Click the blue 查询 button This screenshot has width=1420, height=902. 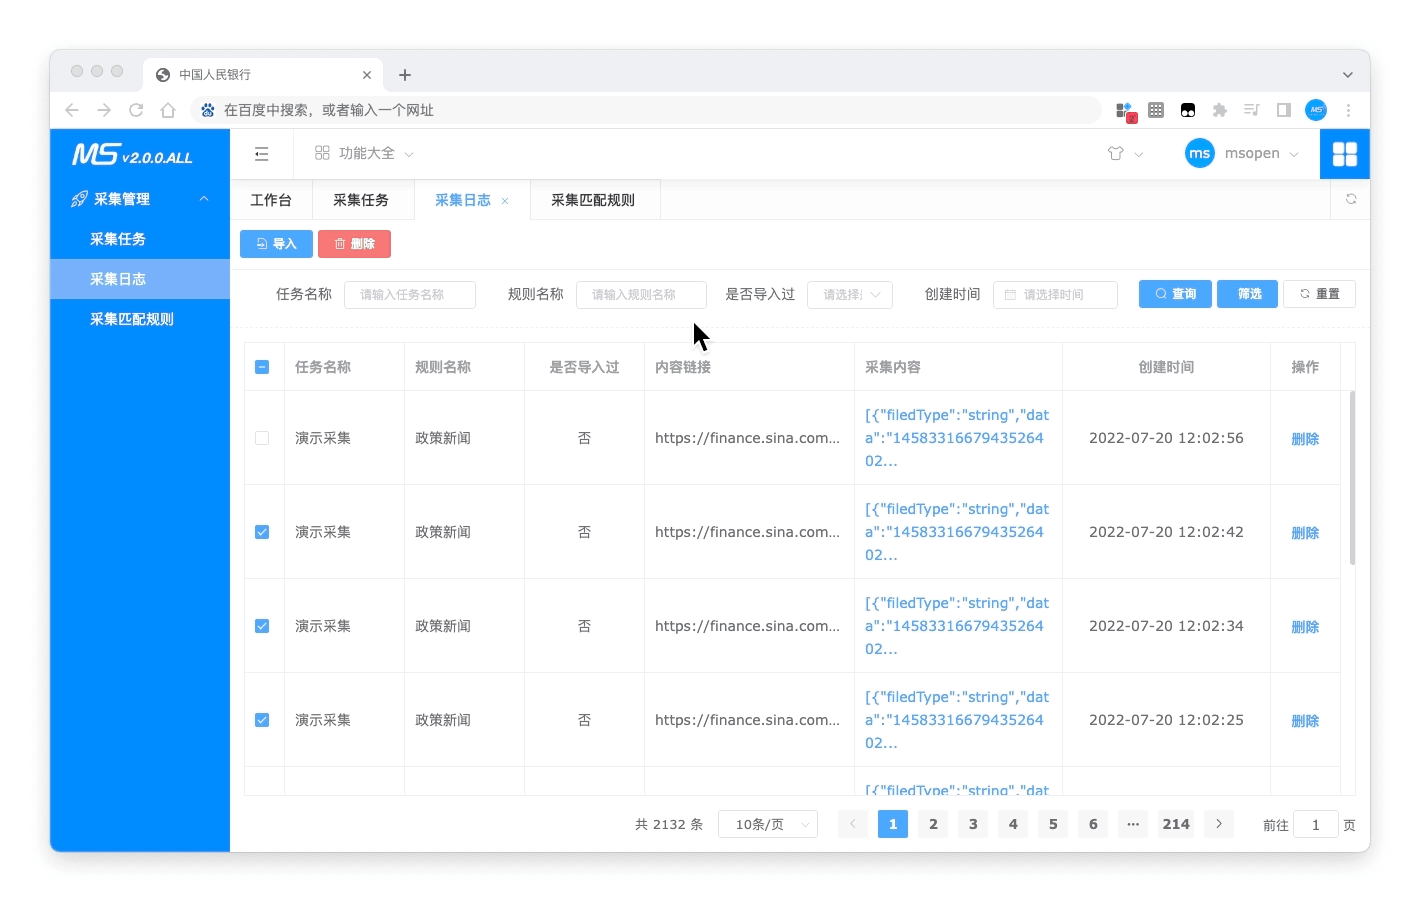tap(1175, 294)
